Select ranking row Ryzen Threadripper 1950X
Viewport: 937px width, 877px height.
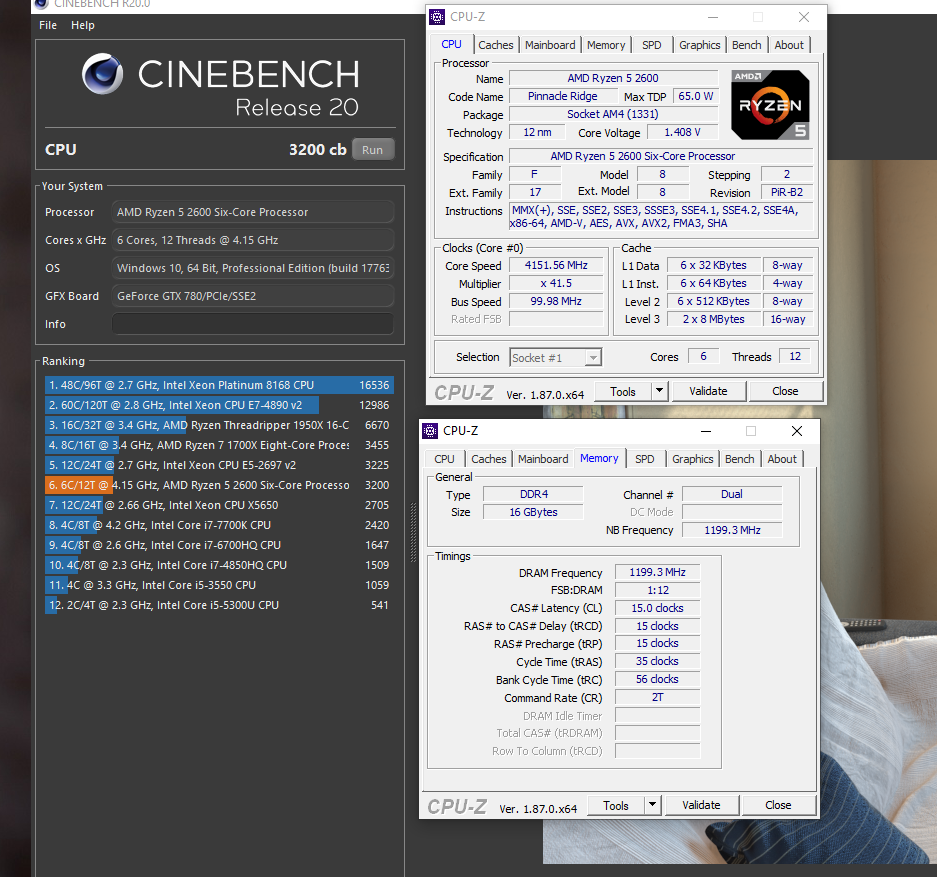pyautogui.click(x=219, y=425)
